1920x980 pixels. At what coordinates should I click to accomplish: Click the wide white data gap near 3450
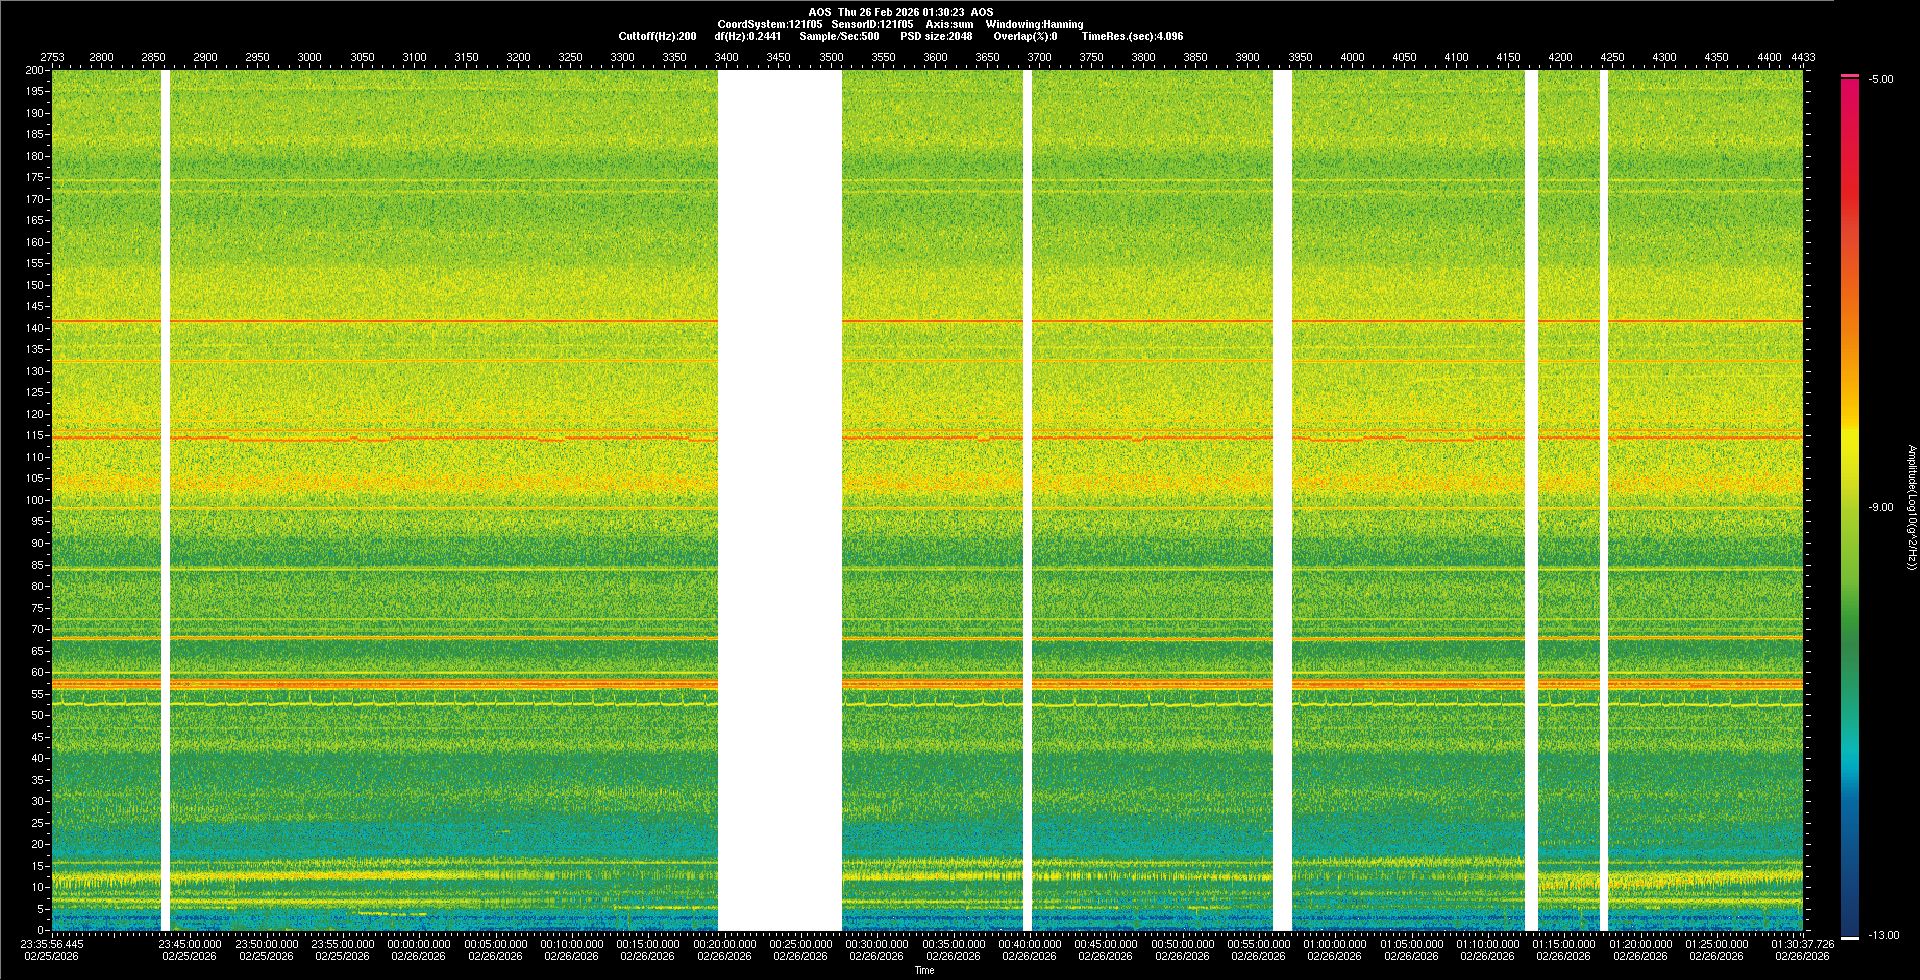pos(780,500)
